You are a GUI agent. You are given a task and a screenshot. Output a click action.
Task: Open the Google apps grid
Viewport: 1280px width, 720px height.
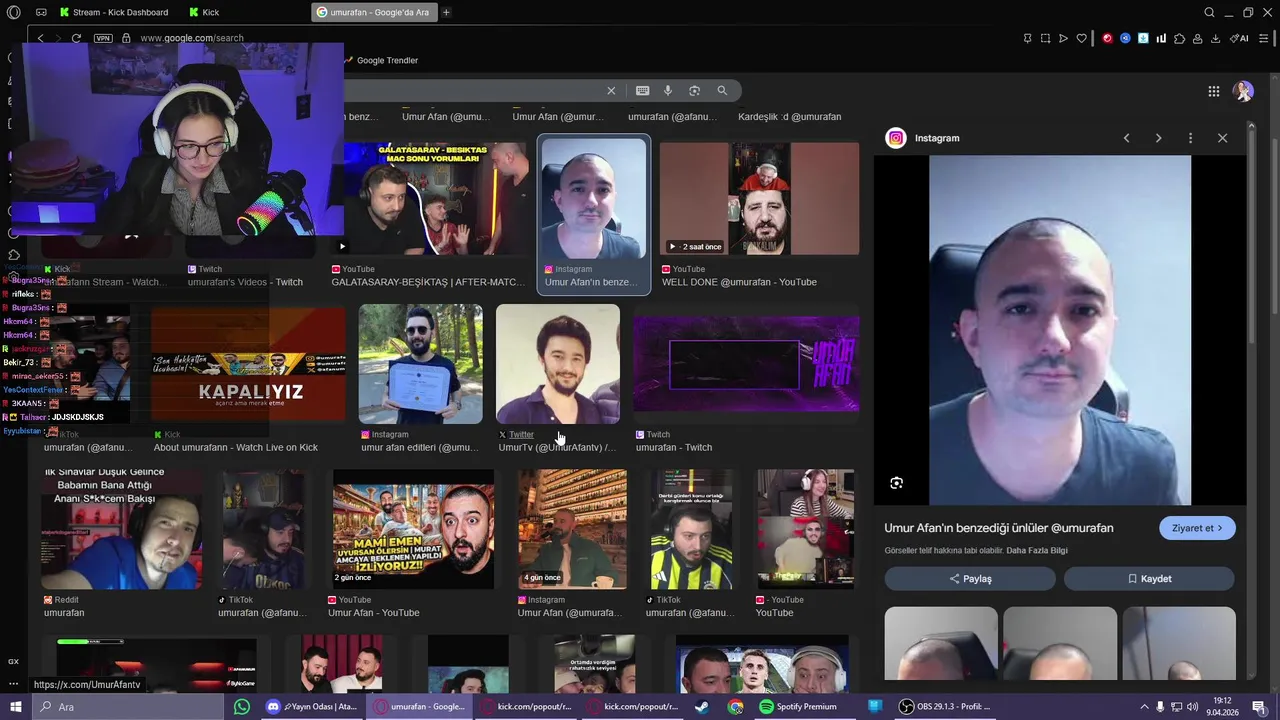click(x=1213, y=91)
